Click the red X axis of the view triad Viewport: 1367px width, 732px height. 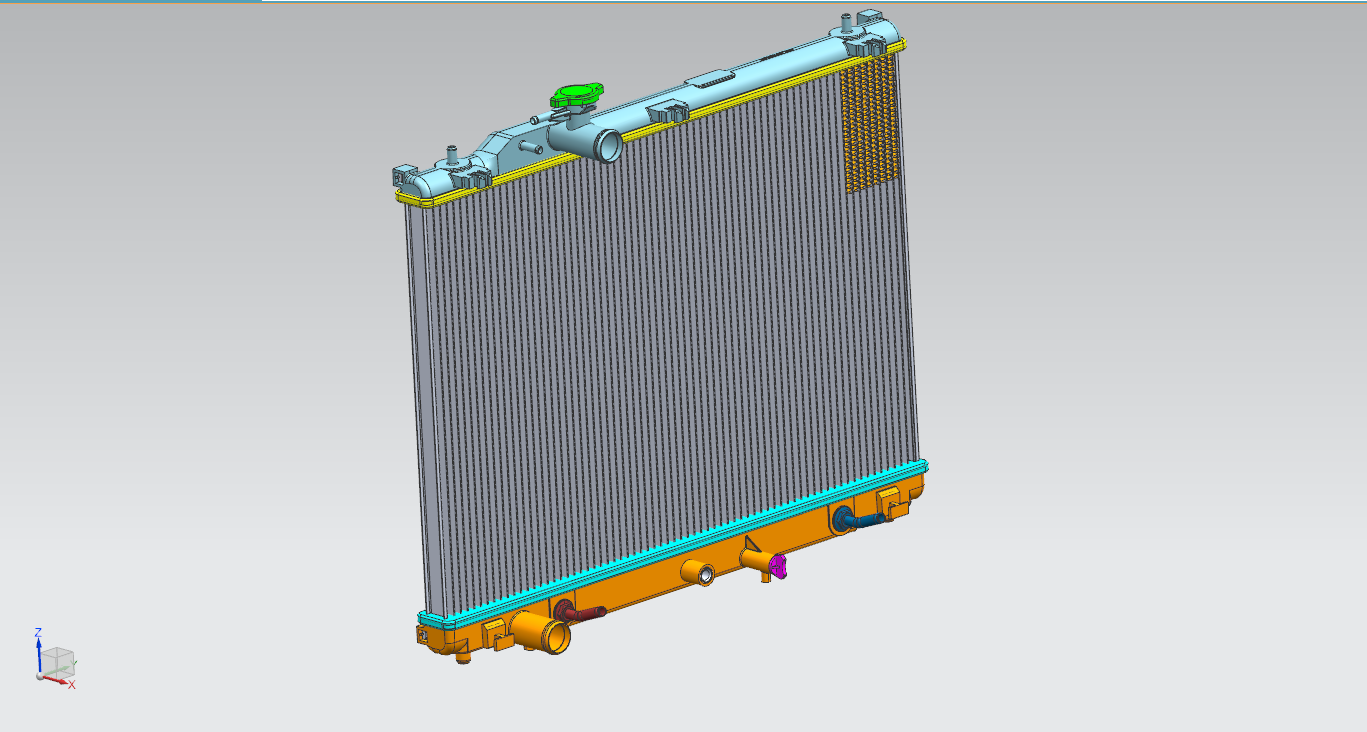(x=58, y=681)
